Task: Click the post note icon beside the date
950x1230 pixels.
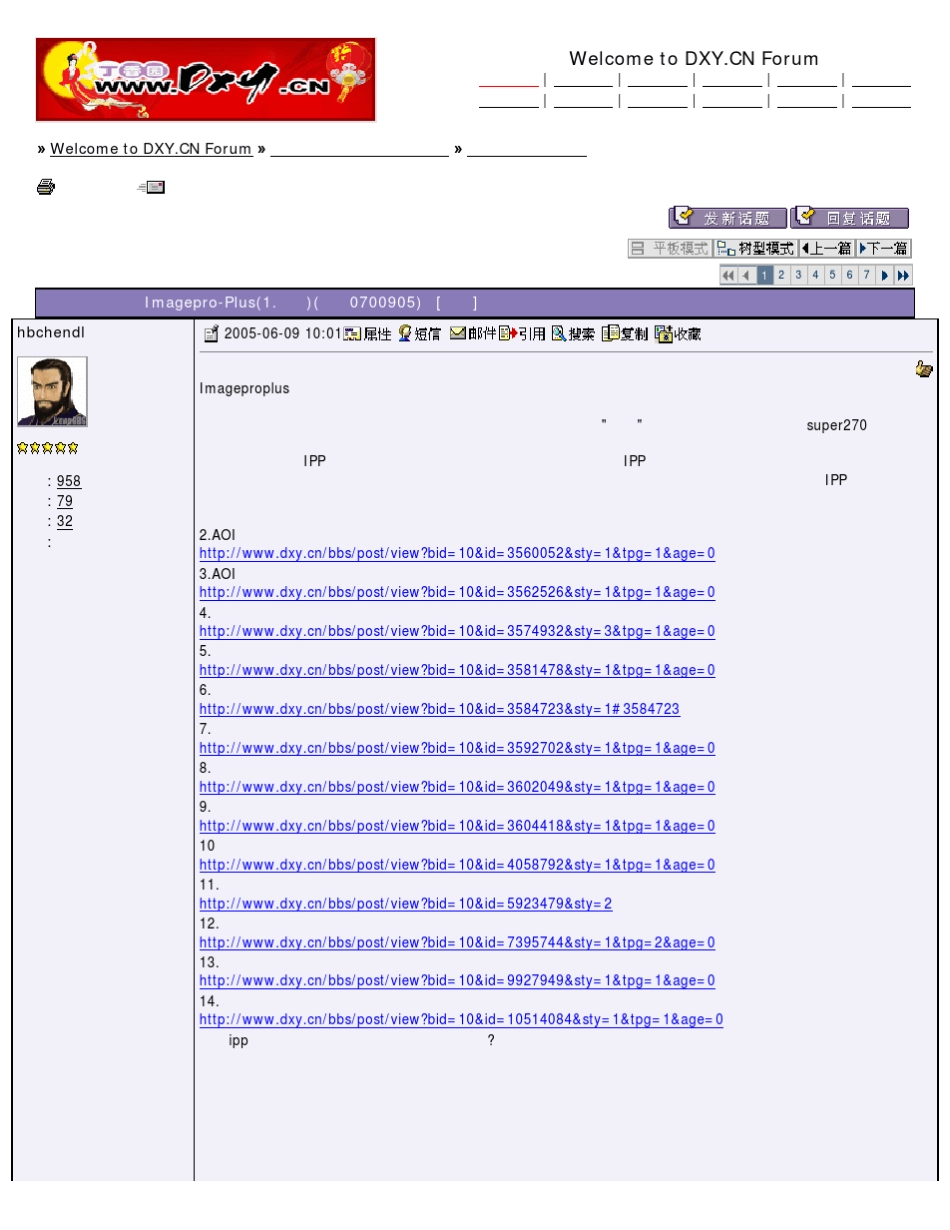Action: [211, 334]
